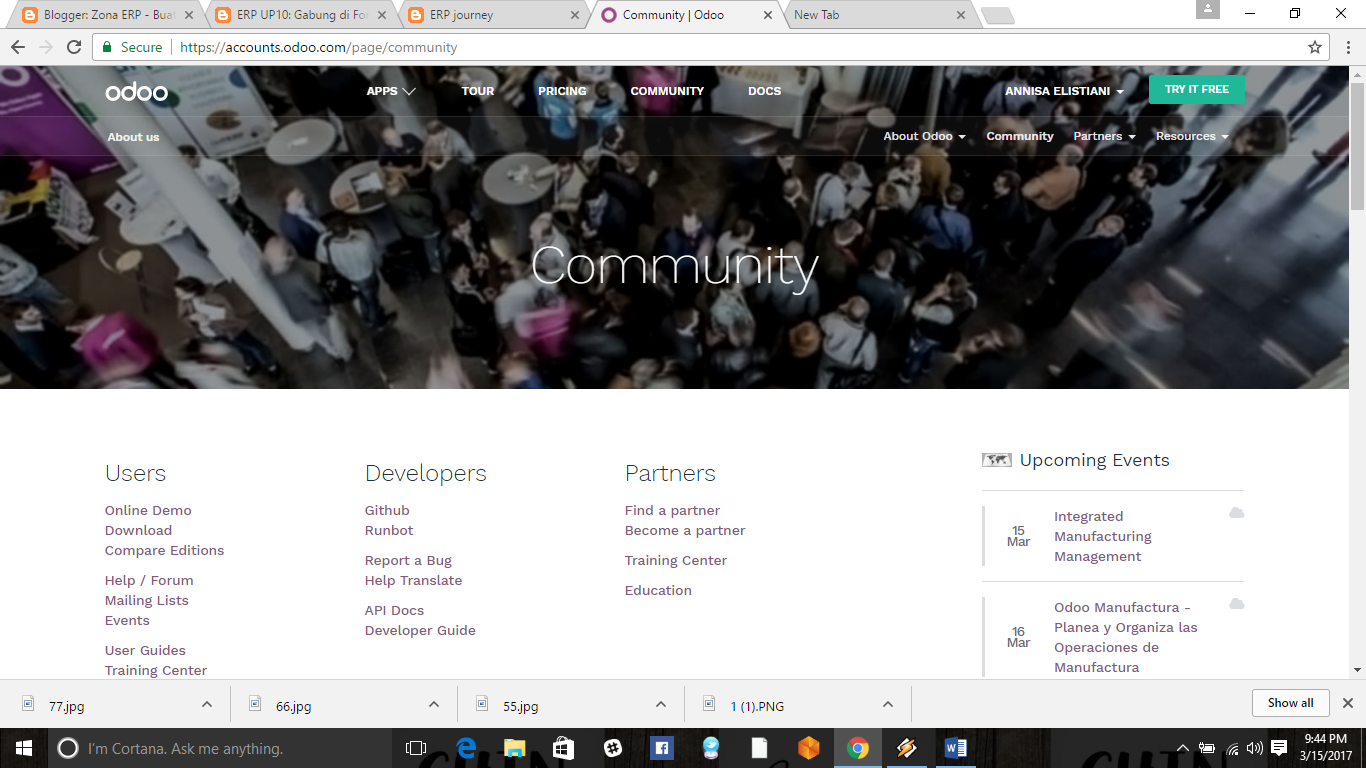1366x768 pixels.
Task: Expand the Partners dropdown in submenu
Action: 1104,136
